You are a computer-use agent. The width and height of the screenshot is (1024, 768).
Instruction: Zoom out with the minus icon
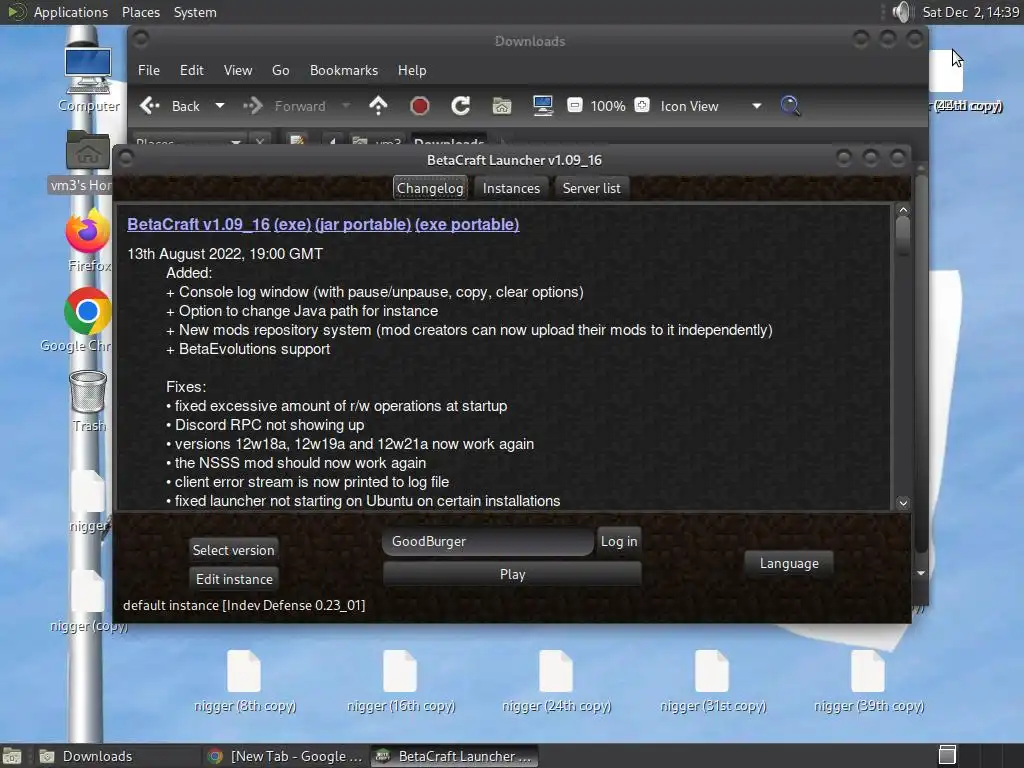pyautogui.click(x=575, y=105)
